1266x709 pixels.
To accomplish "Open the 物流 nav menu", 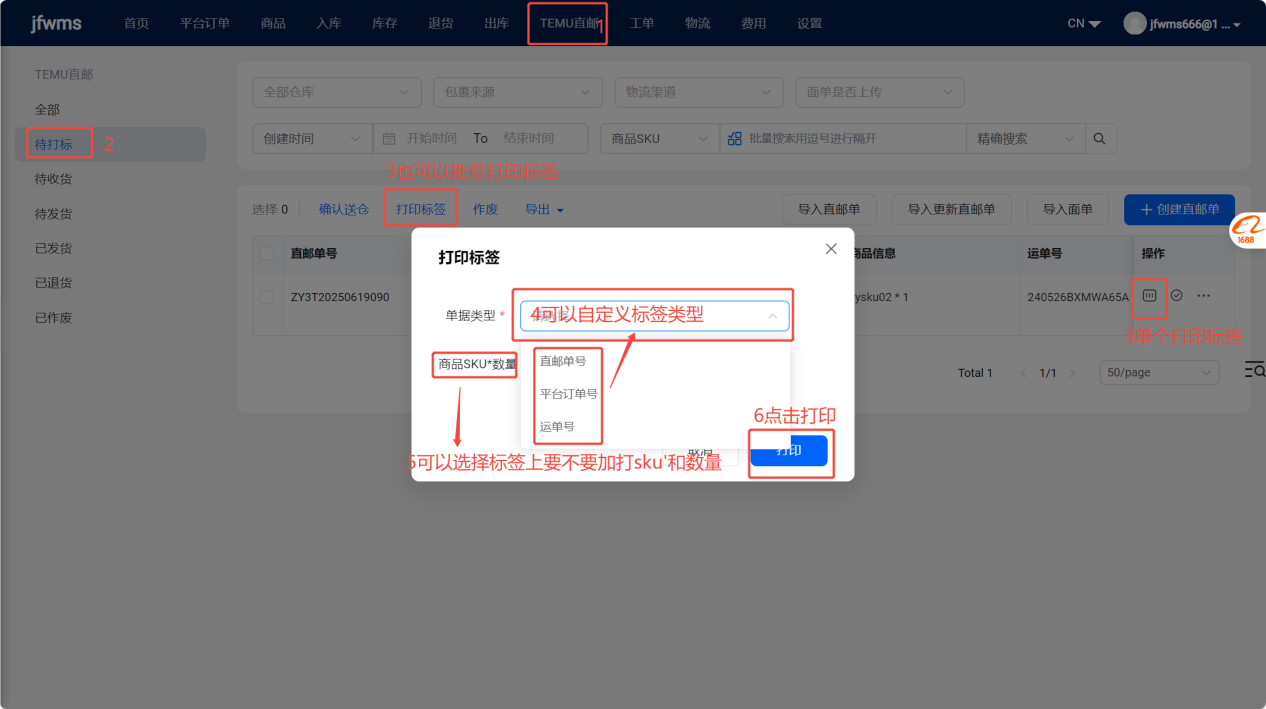I will point(698,23).
